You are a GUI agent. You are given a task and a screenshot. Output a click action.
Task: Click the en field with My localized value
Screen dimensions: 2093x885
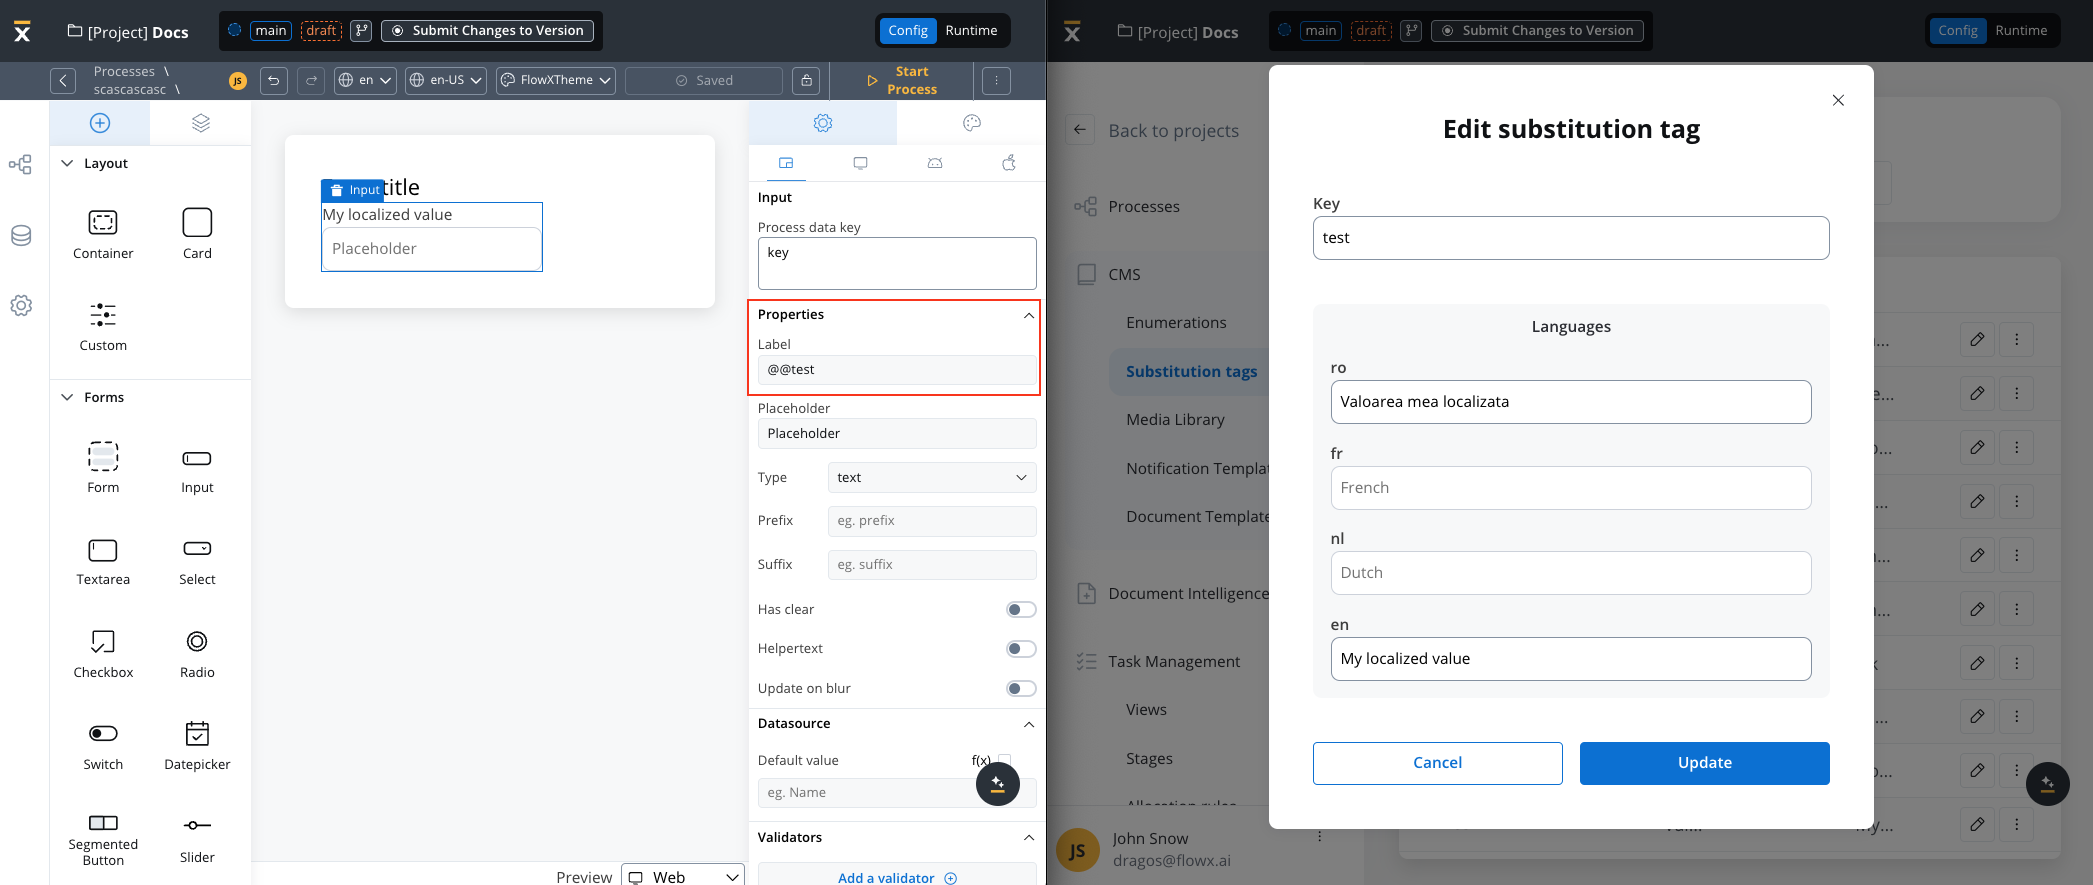[1571, 659]
